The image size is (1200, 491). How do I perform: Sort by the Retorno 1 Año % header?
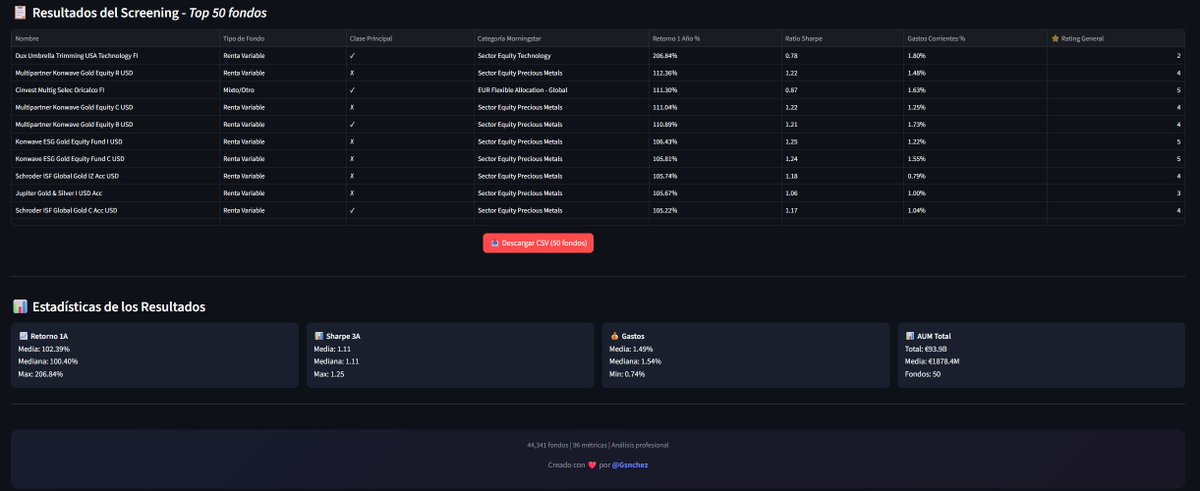click(x=715, y=38)
